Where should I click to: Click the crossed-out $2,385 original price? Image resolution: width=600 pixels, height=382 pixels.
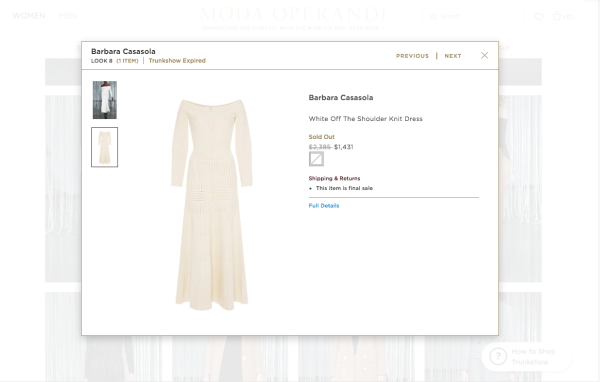[x=320, y=147]
